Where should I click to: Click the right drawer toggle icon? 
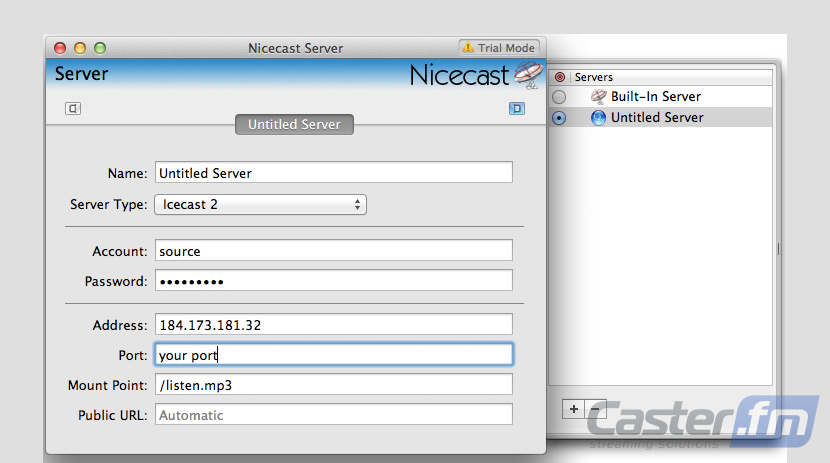pos(517,108)
